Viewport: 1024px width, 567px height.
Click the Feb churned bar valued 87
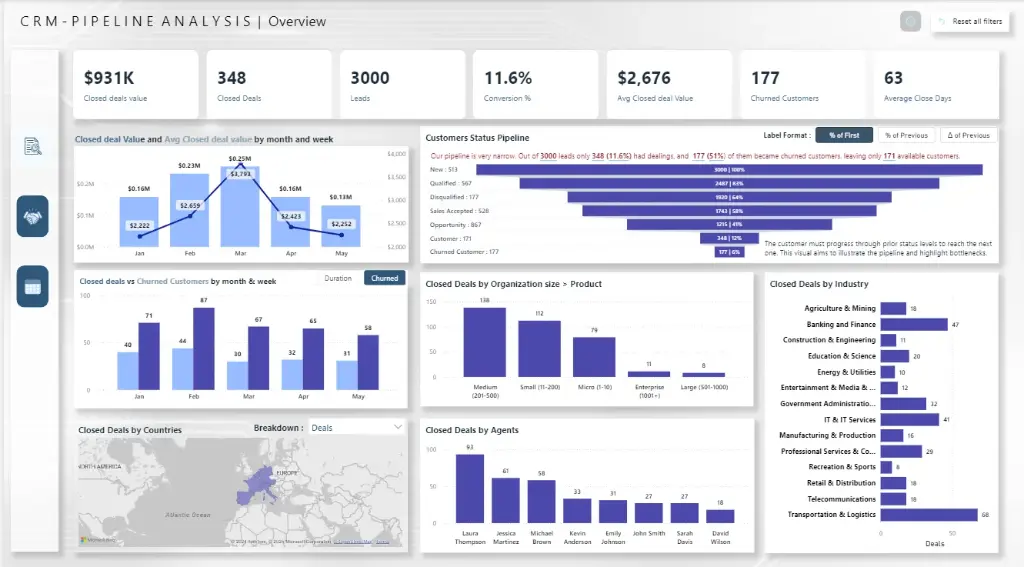[204, 349]
